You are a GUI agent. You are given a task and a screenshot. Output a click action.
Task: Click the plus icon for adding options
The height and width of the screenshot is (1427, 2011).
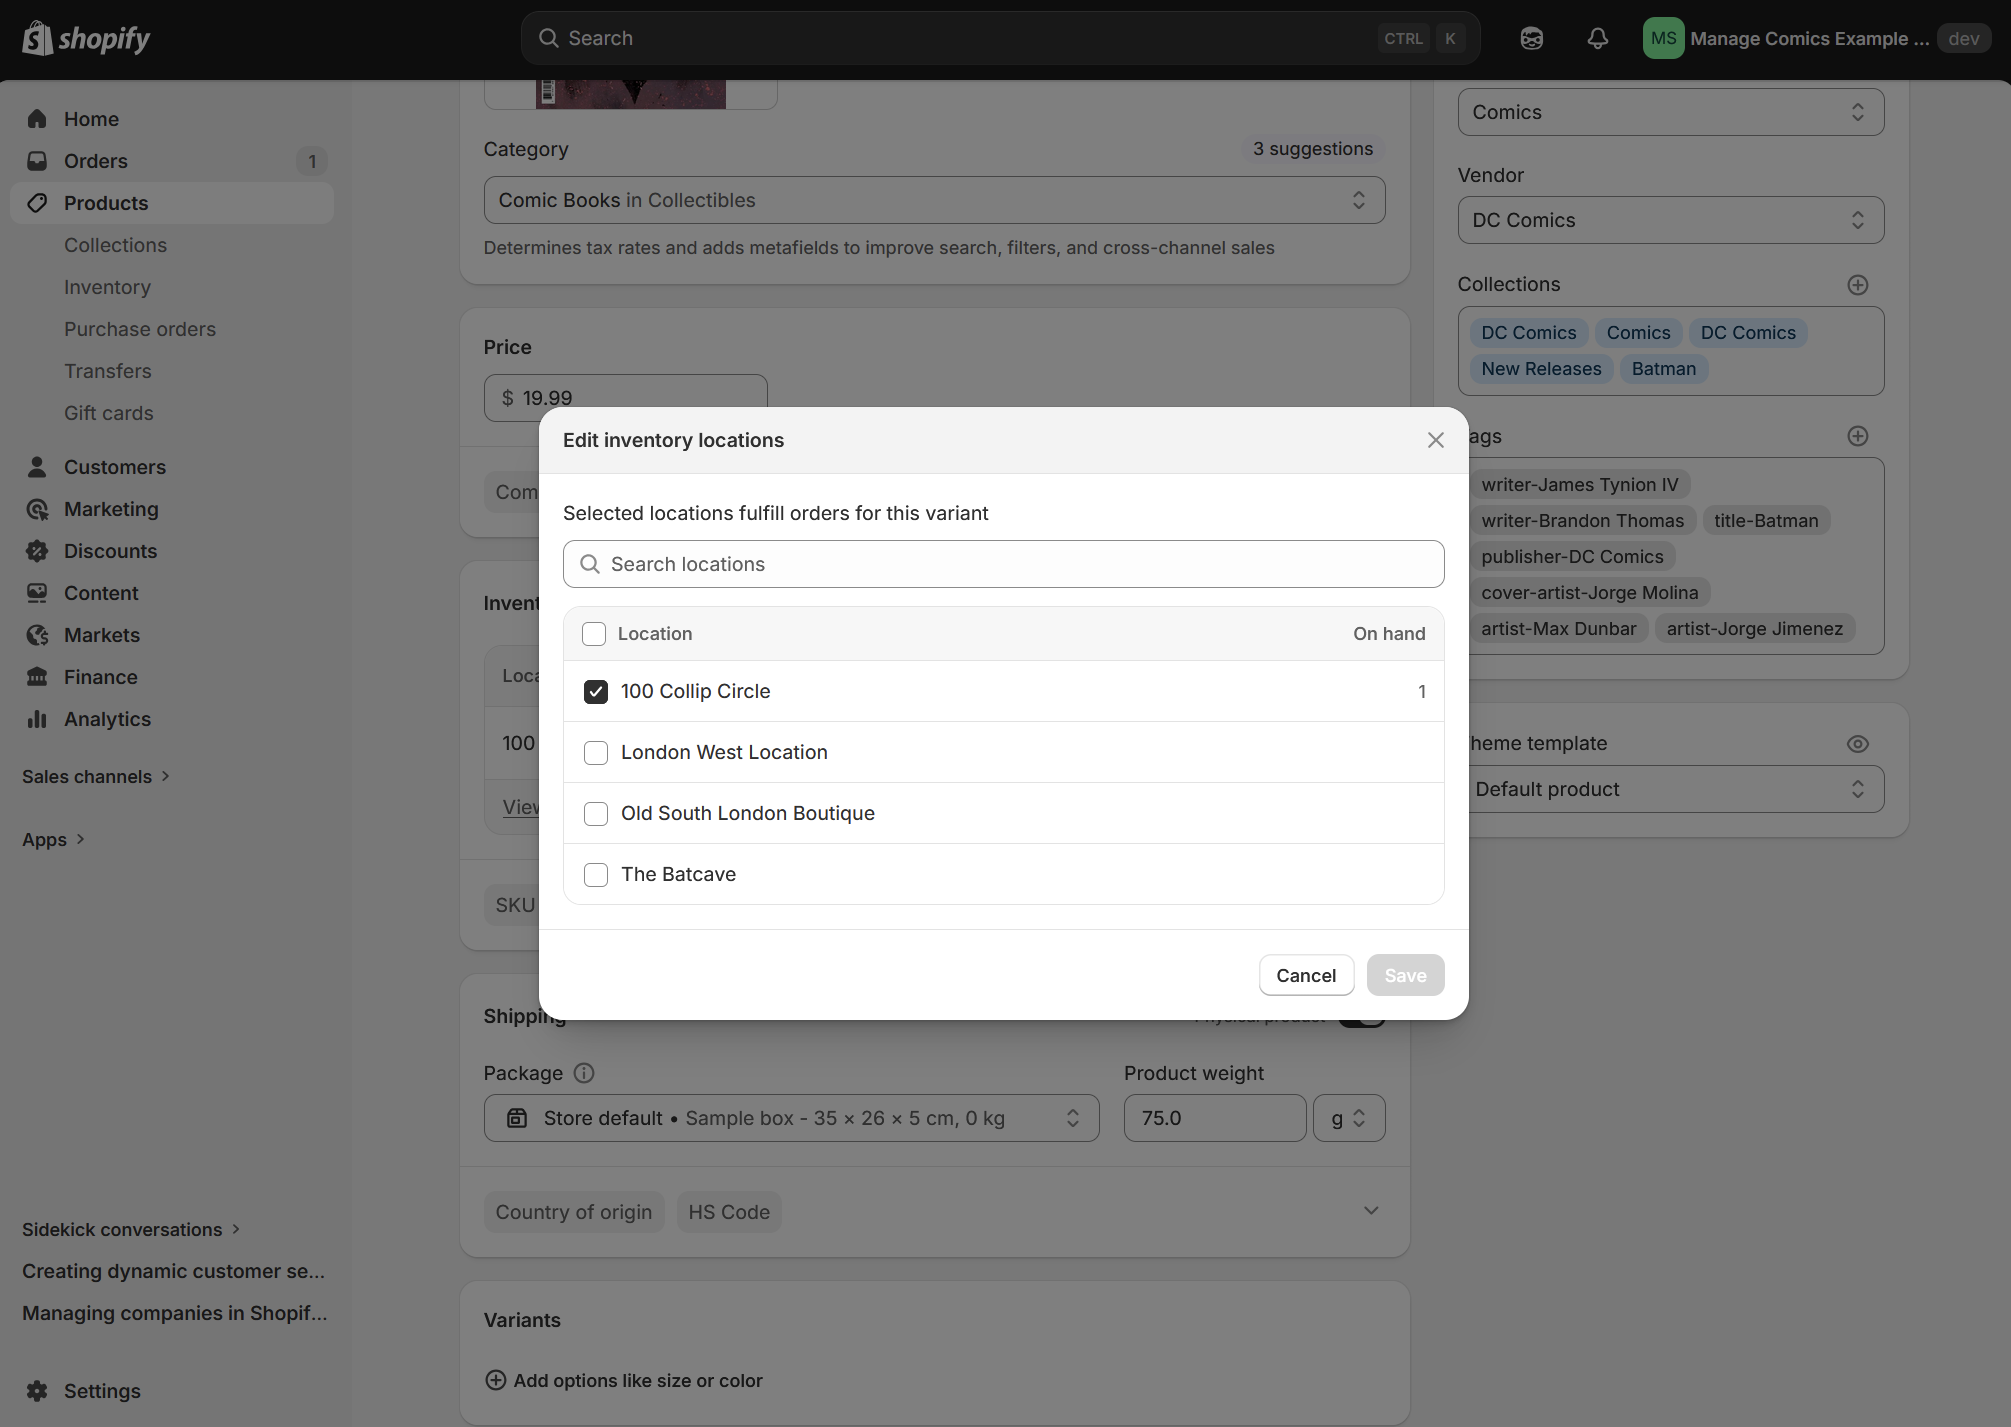[495, 1380]
